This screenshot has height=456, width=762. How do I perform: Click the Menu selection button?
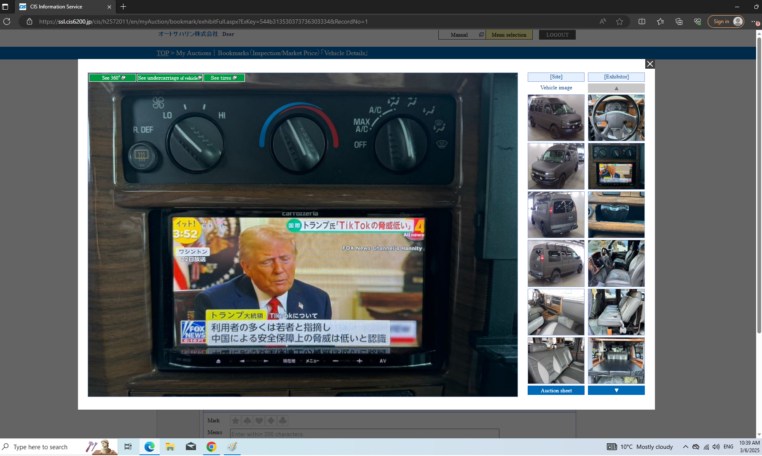[x=509, y=35]
